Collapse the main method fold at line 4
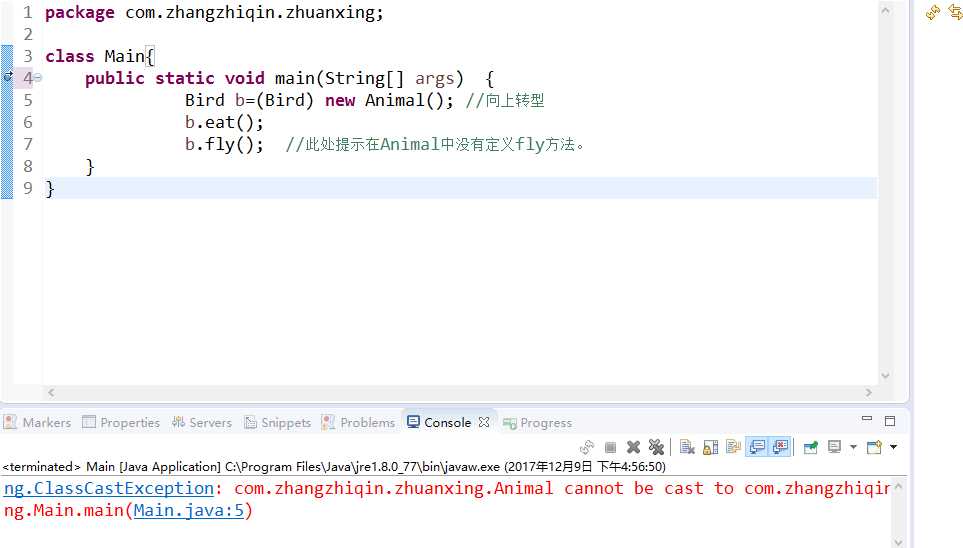Image resolution: width=963 pixels, height=548 pixels. [38, 78]
